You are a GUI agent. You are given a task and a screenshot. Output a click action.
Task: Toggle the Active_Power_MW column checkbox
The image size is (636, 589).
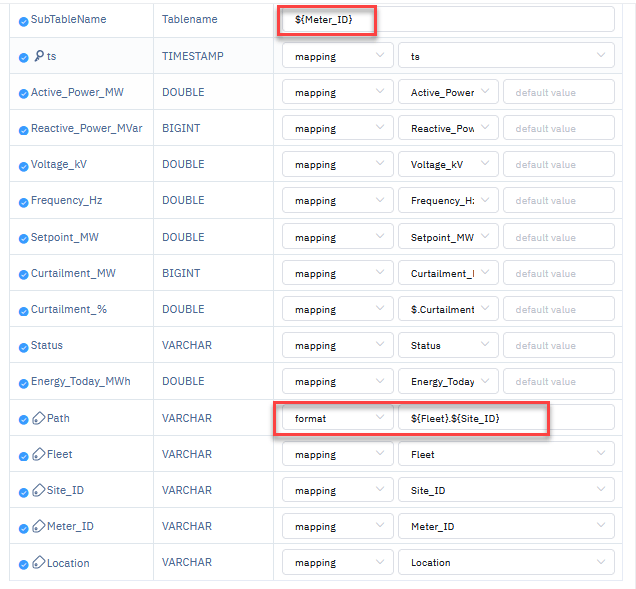[23, 93]
